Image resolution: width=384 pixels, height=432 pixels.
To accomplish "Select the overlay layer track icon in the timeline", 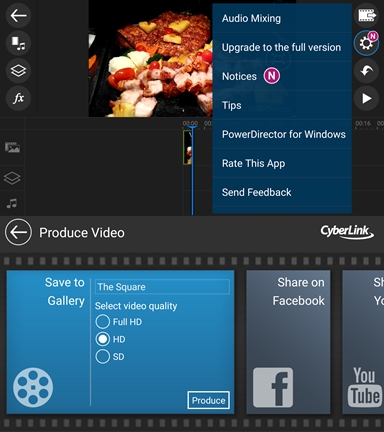I will coord(12,178).
